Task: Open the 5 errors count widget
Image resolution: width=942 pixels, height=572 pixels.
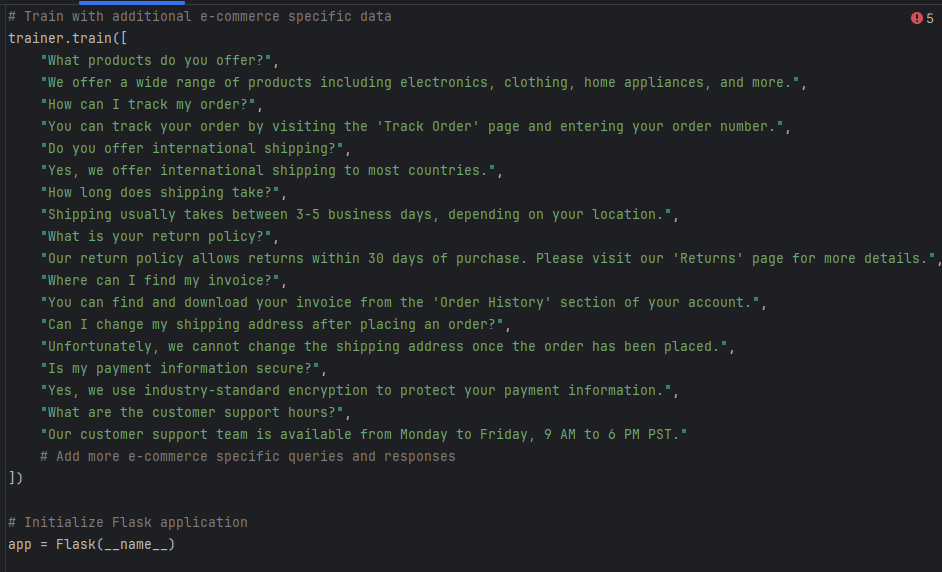Action: (x=922, y=18)
